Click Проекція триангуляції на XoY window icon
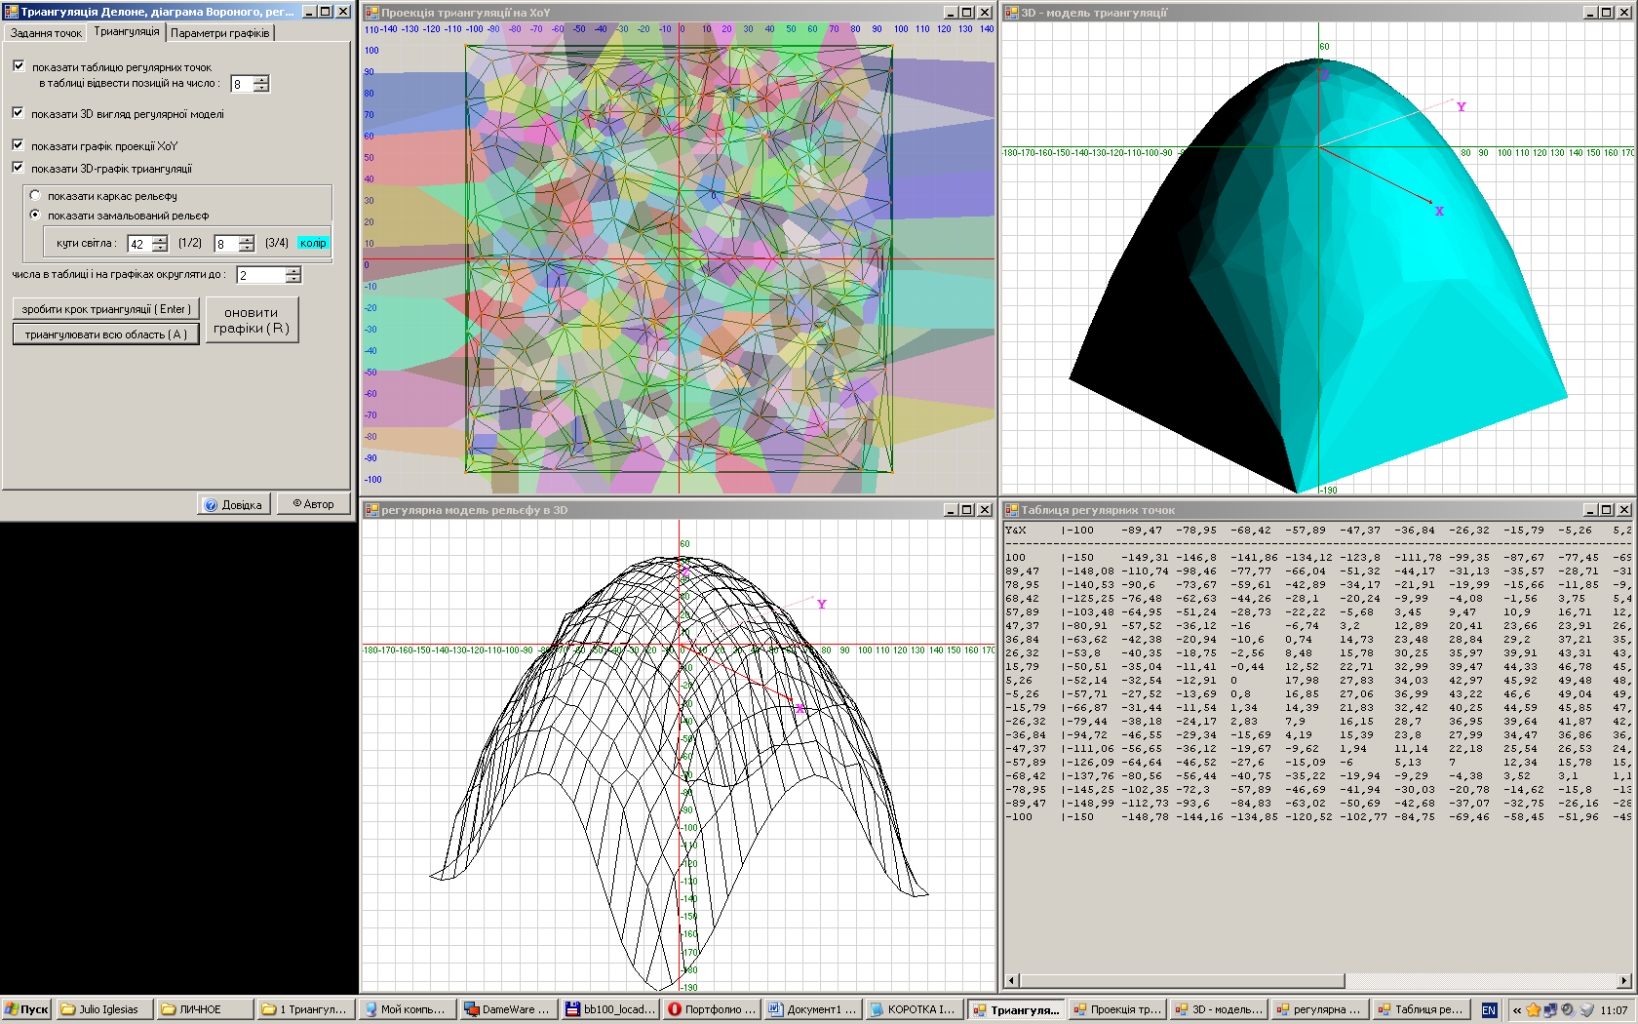Screen dimensions: 1638x1024 tap(372, 13)
